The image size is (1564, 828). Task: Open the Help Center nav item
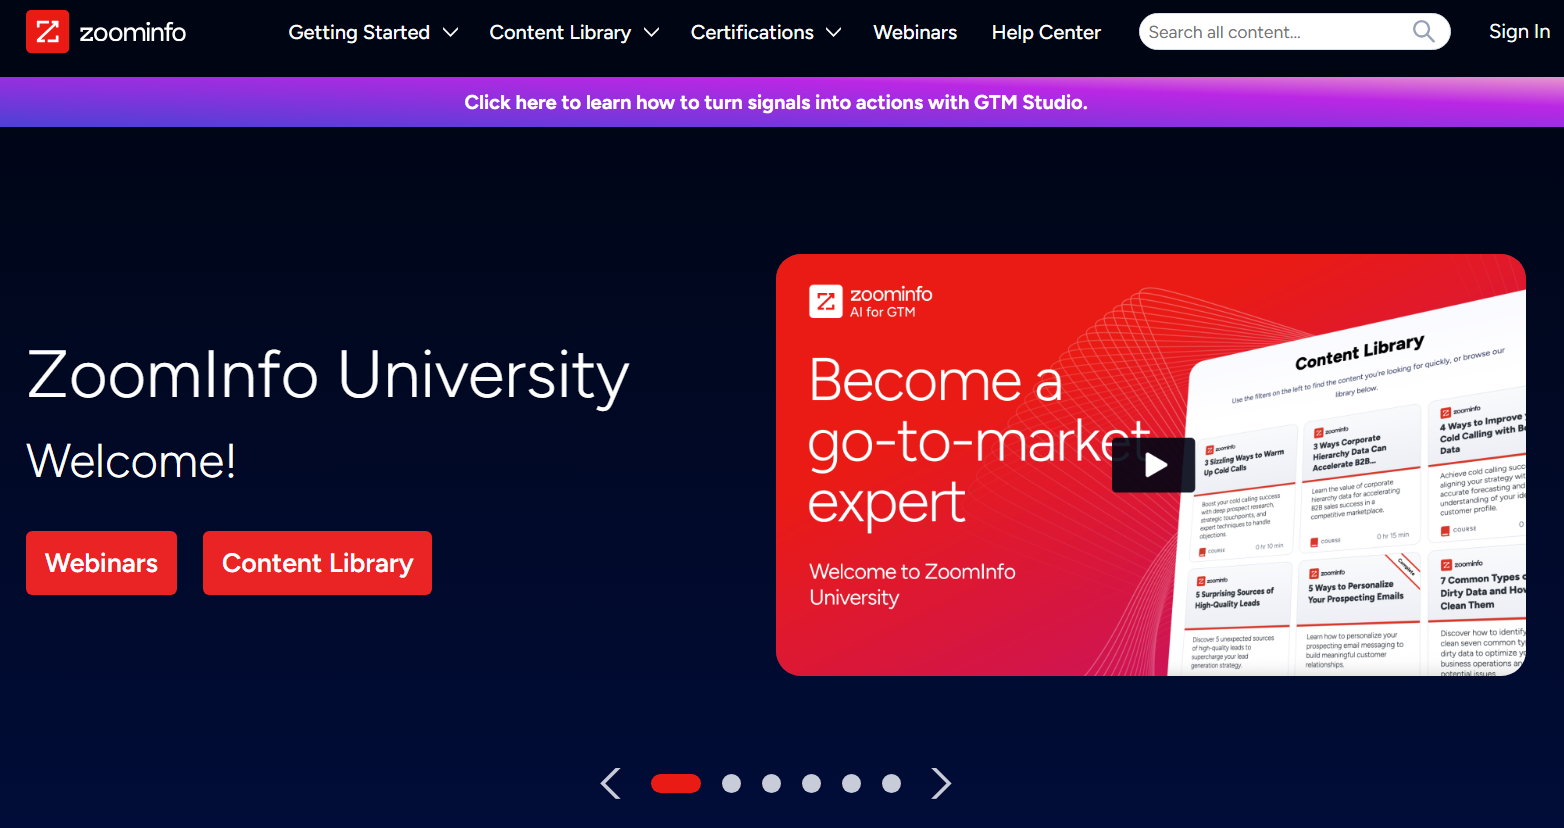(1046, 32)
